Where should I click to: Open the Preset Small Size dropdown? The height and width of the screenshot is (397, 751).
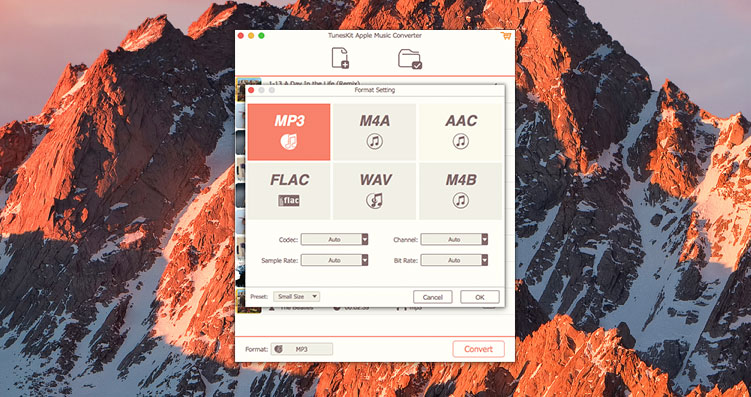click(296, 296)
